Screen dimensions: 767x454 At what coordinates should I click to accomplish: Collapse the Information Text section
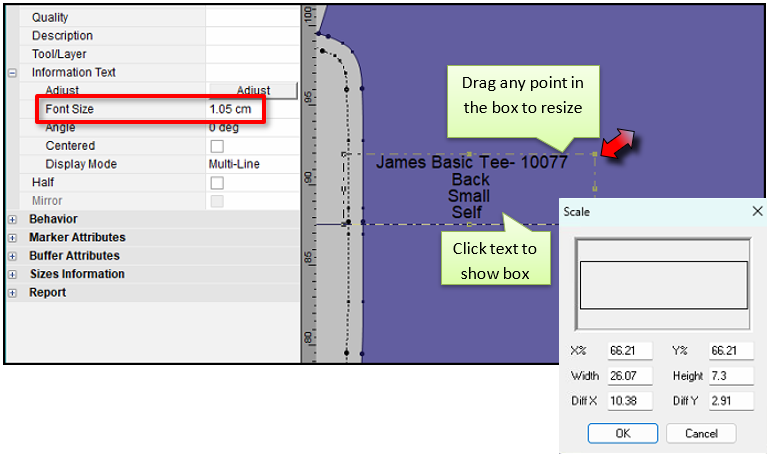pyautogui.click(x=12, y=73)
